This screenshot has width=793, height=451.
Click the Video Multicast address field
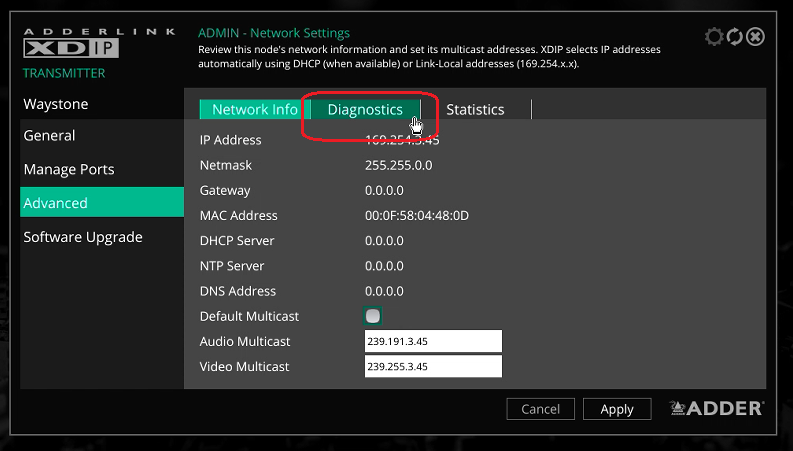(433, 367)
